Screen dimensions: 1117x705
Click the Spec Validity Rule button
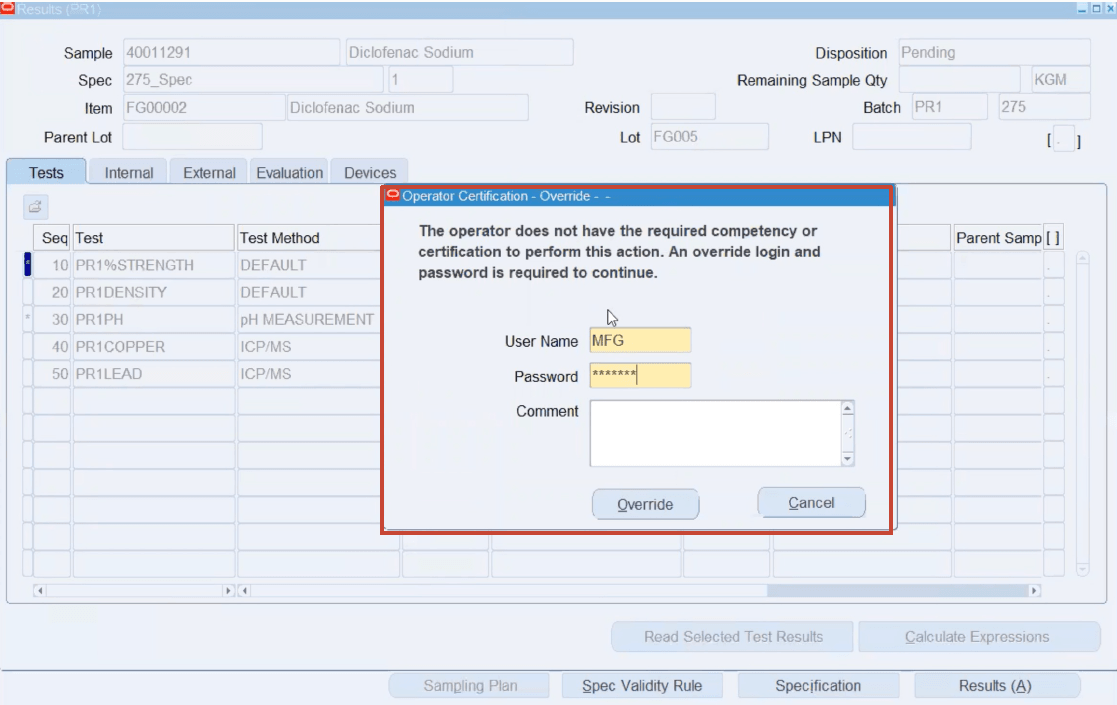point(642,686)
